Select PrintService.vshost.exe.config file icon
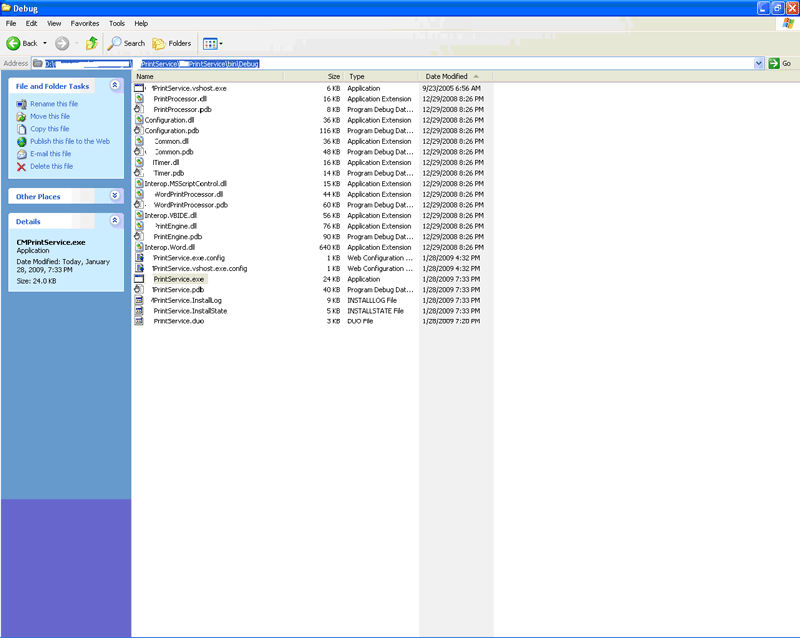 tap(139, 268)
